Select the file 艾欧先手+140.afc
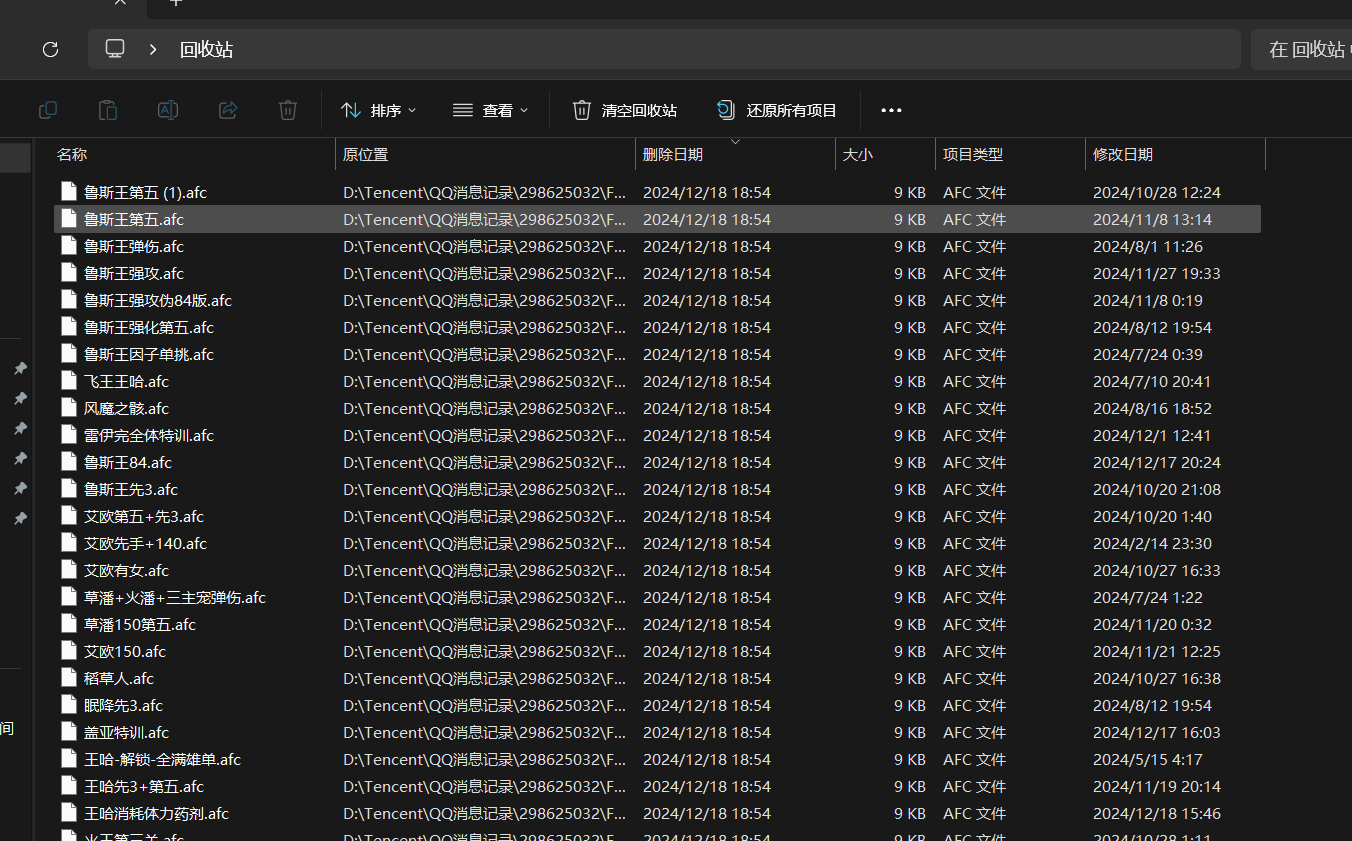Screen dimensions: 1352x841 [x=657, y=543]
